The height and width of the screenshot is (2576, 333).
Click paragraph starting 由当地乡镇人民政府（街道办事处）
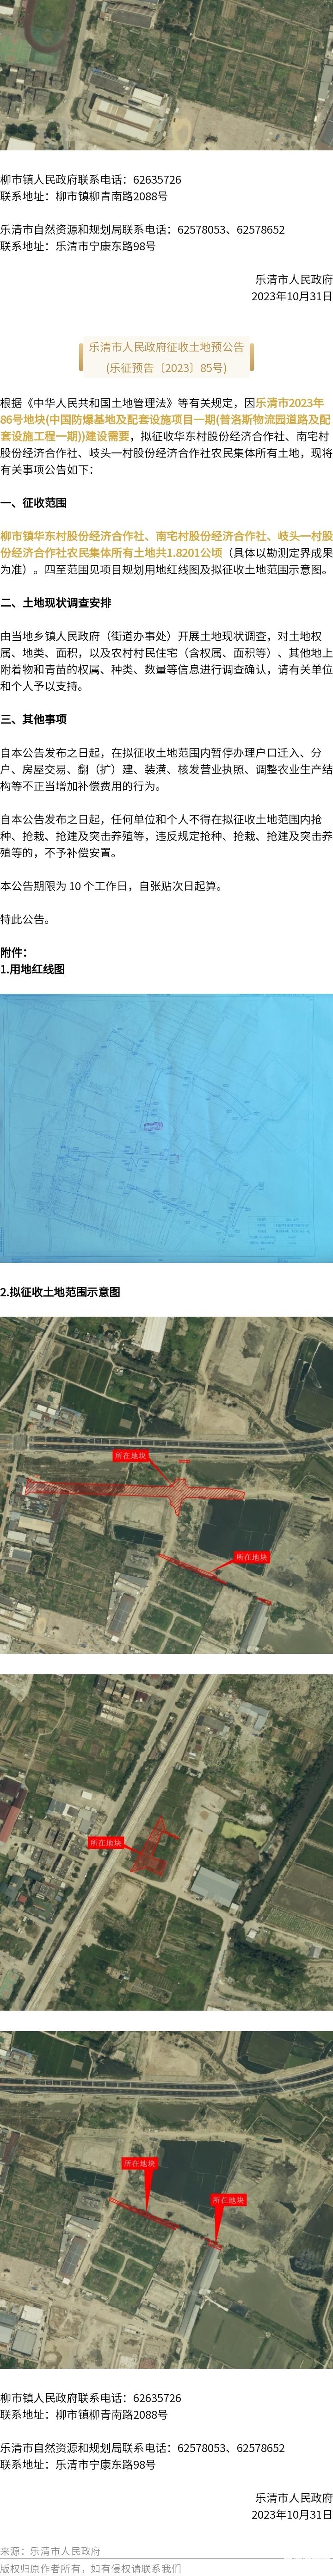click(x=166, y=661)
